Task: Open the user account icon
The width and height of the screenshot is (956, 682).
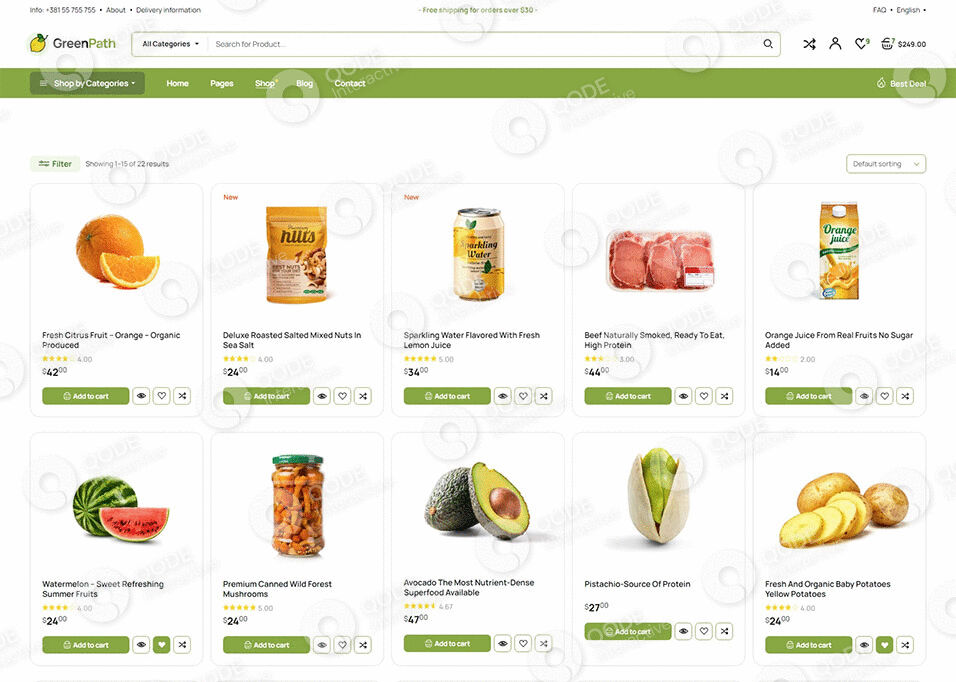Action: click(835, 43)
